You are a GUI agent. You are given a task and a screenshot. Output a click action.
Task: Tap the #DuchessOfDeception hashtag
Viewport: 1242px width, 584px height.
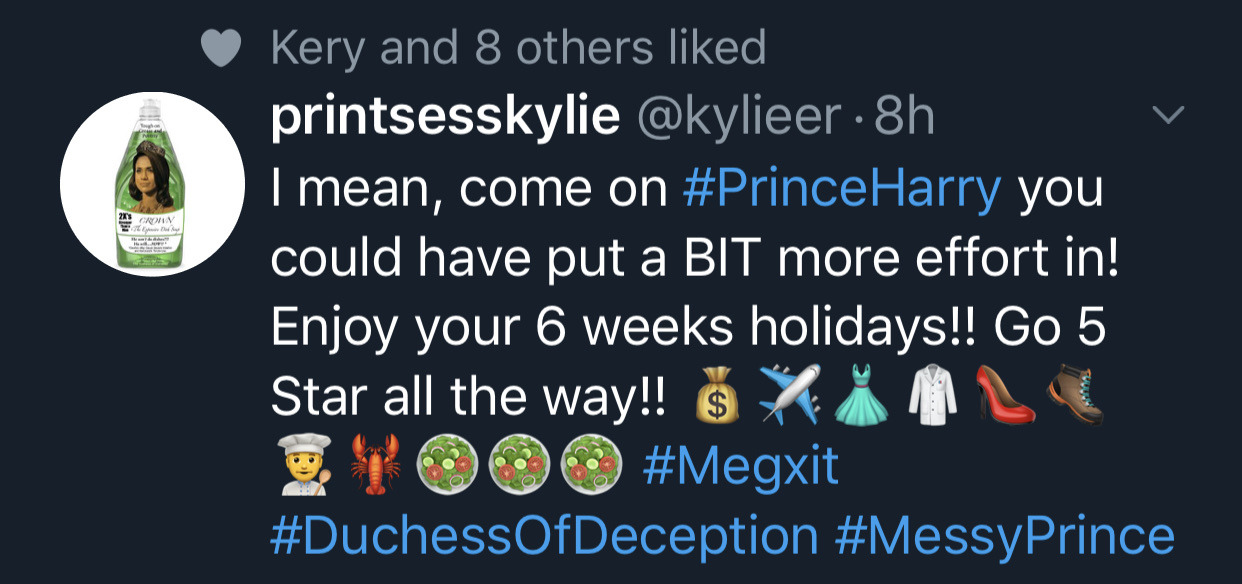coord(543,536)
